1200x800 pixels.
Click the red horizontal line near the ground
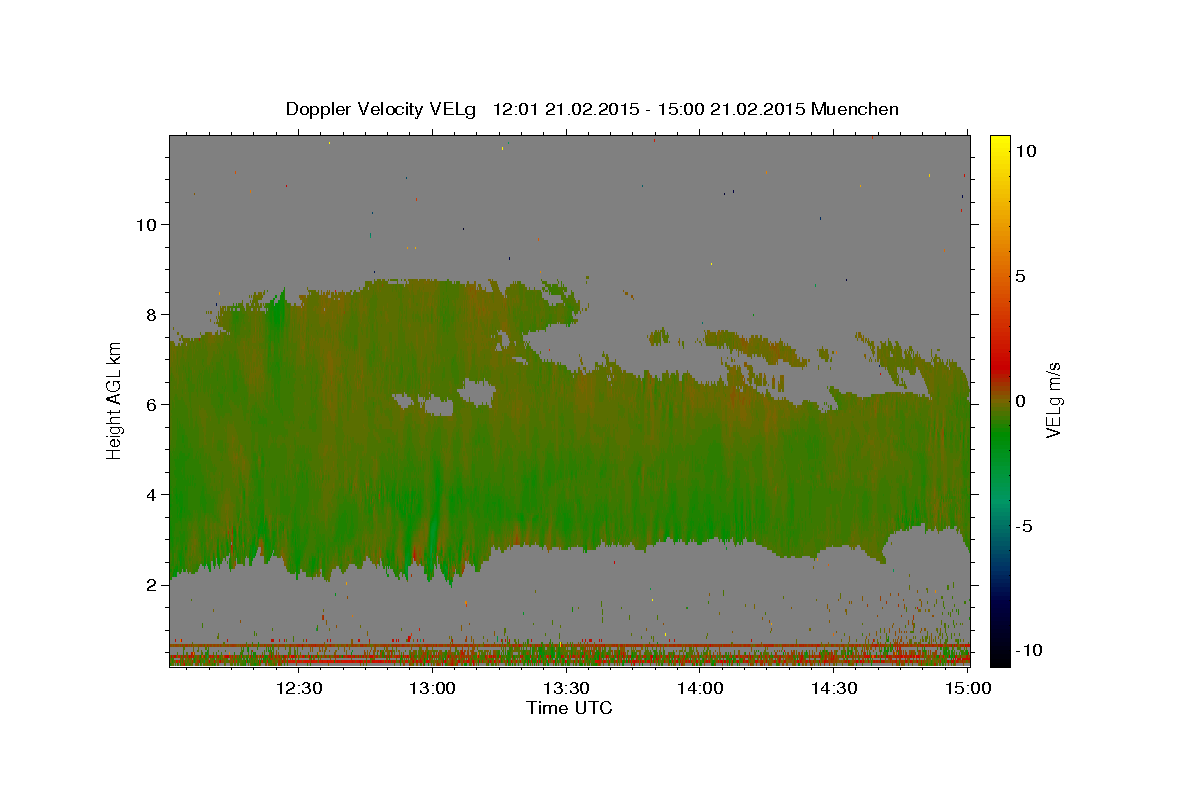click(x=569, y=646)
